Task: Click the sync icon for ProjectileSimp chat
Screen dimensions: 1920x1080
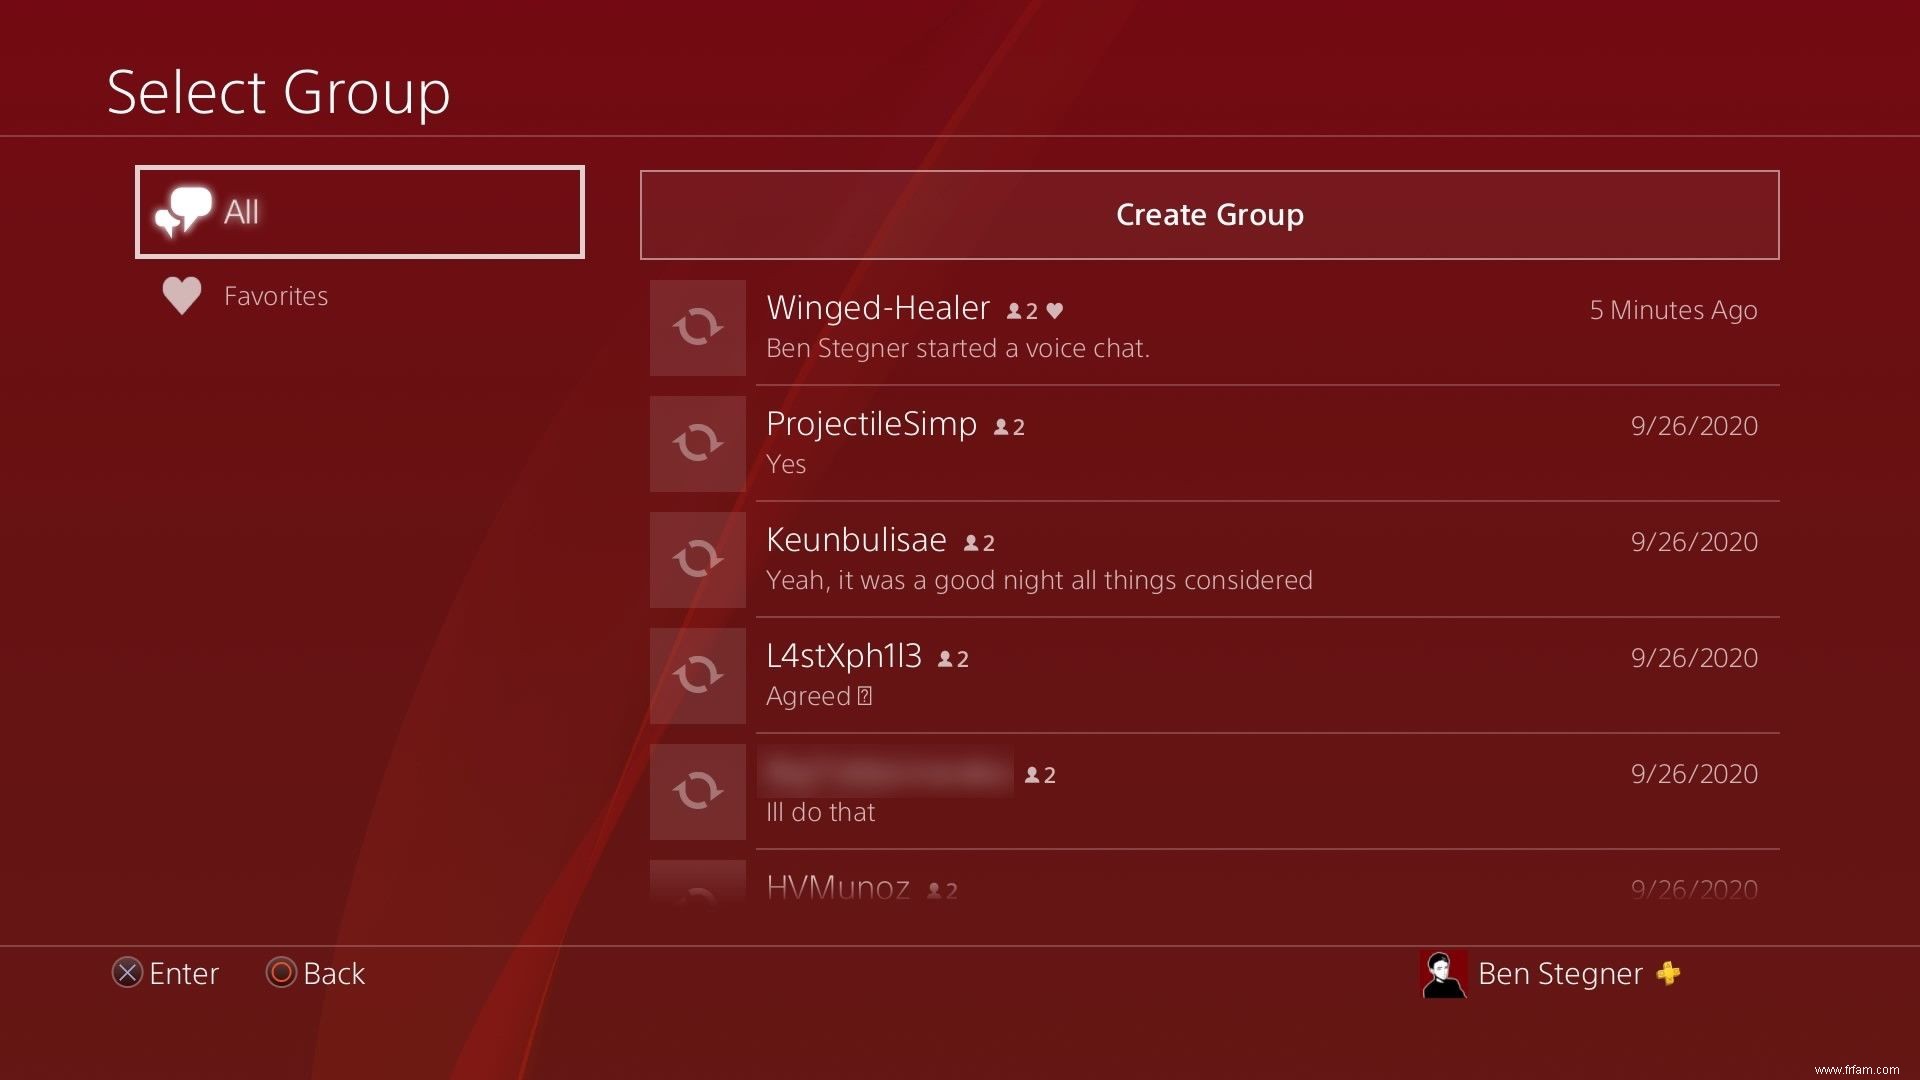Action: (x=695, y=443)
